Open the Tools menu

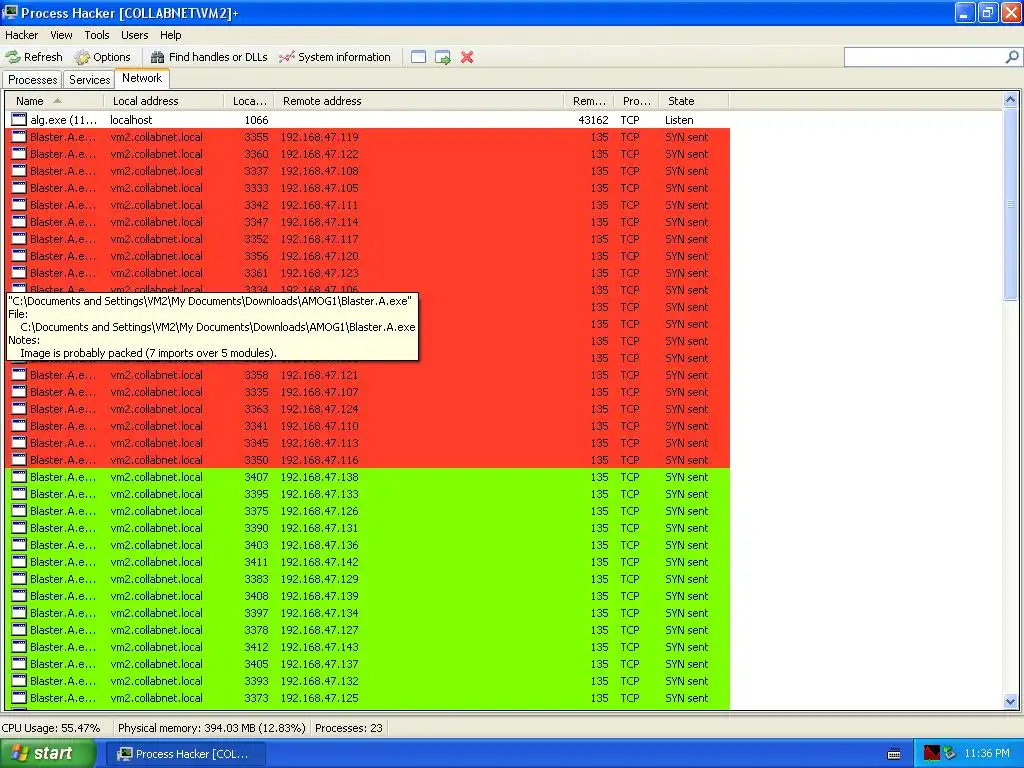pyautogui.click(x=97, y=35)
